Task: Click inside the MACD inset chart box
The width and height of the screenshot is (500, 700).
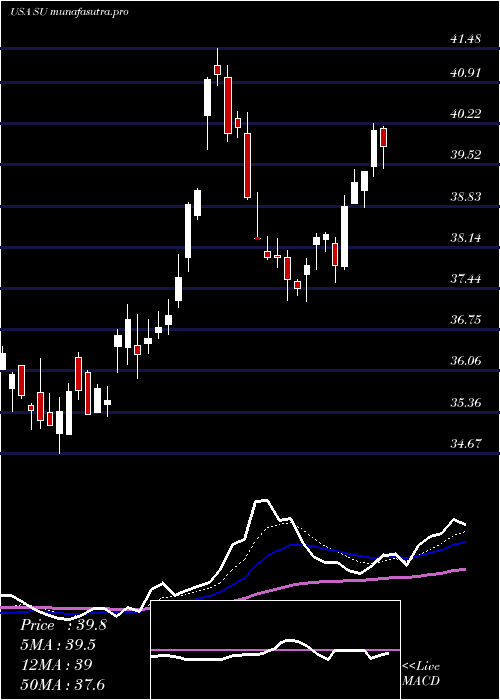Action: (x=275, y=650)
